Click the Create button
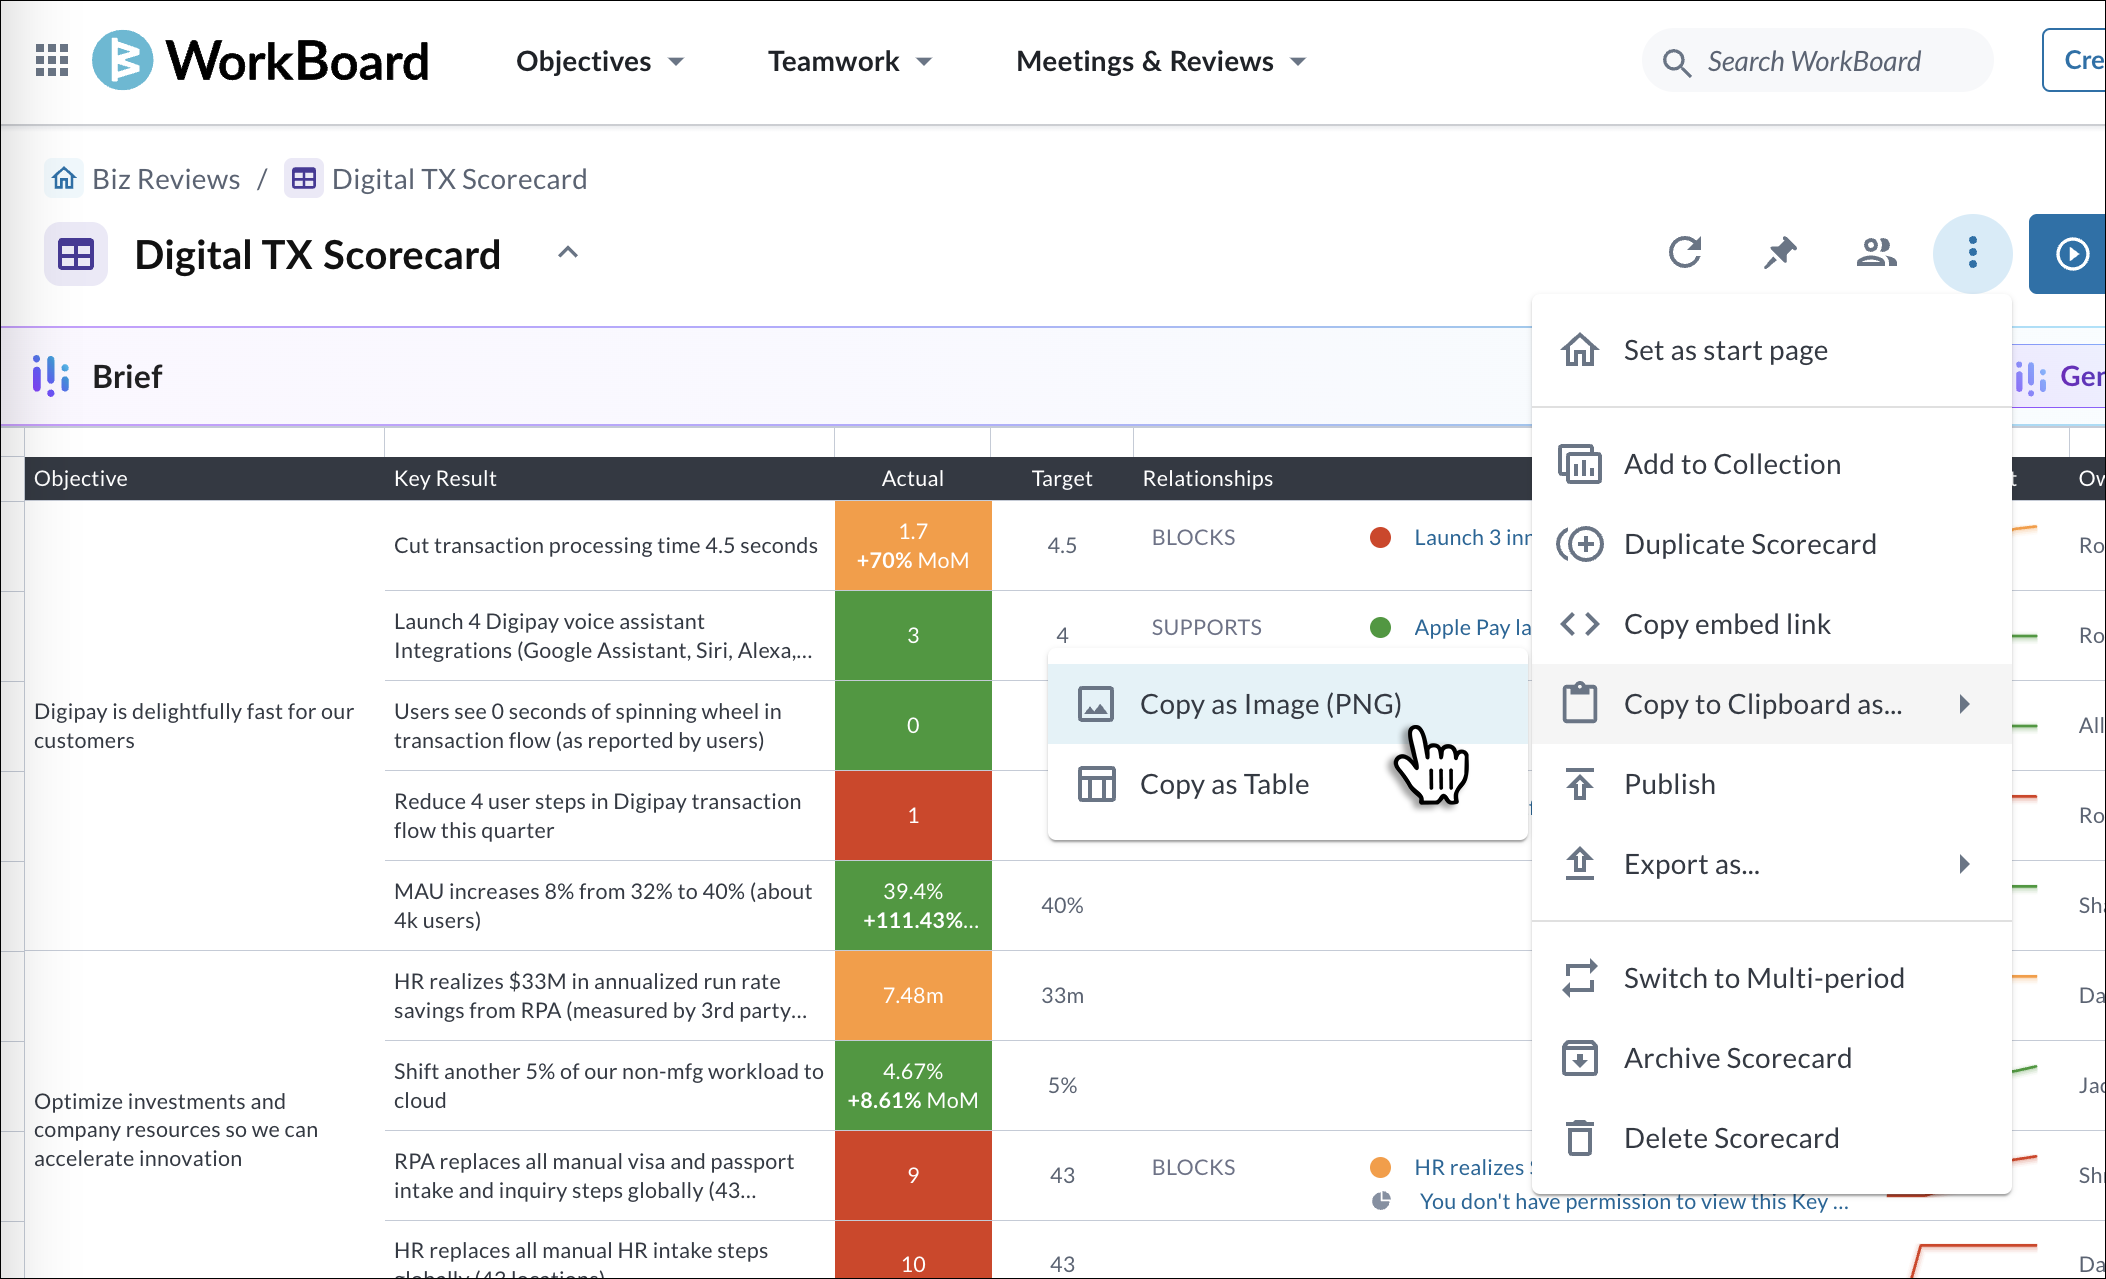 pos(2075,61)
